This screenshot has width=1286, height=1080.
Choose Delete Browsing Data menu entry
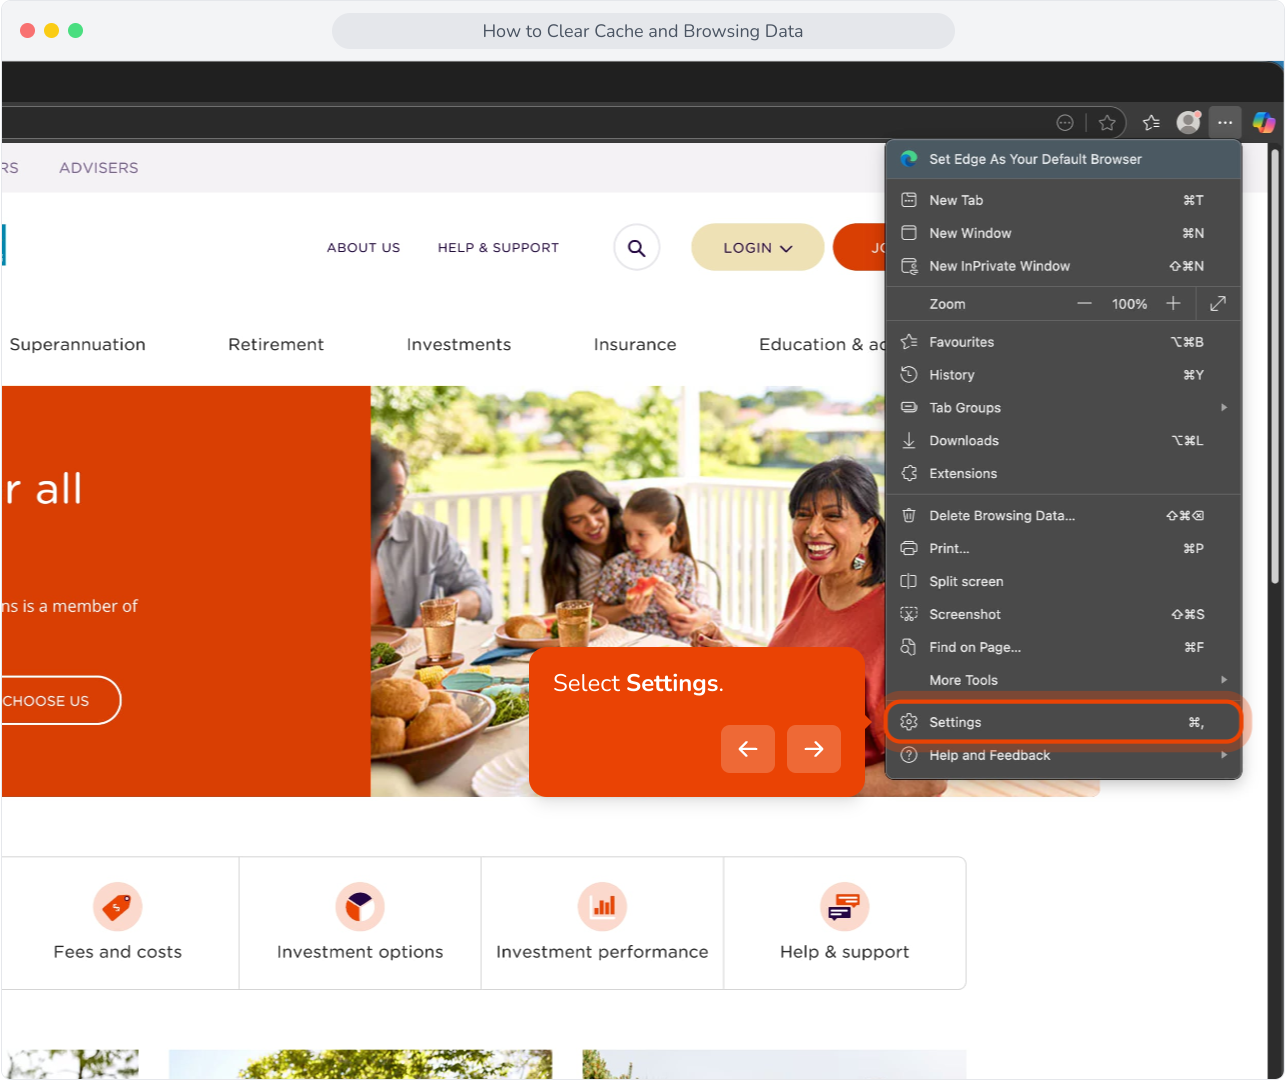click(x=1063, y=516)
